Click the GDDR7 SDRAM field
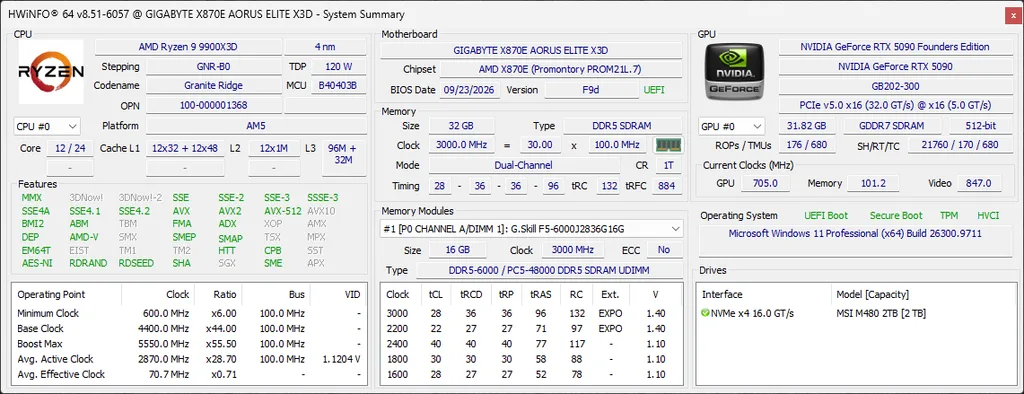Viewport: 1024px width, 394px height. pos(892,126)
